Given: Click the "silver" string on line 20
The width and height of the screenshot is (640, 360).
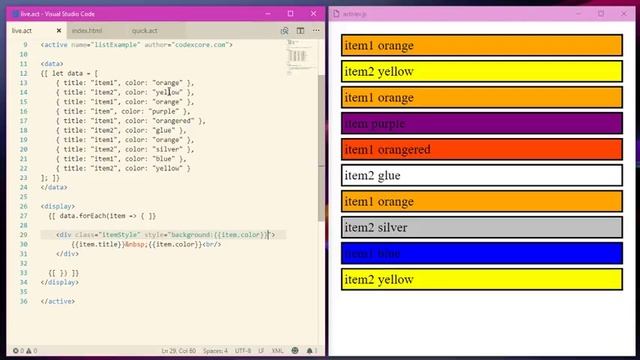Looking at the screenshot, I should click(x=167, y=149).
